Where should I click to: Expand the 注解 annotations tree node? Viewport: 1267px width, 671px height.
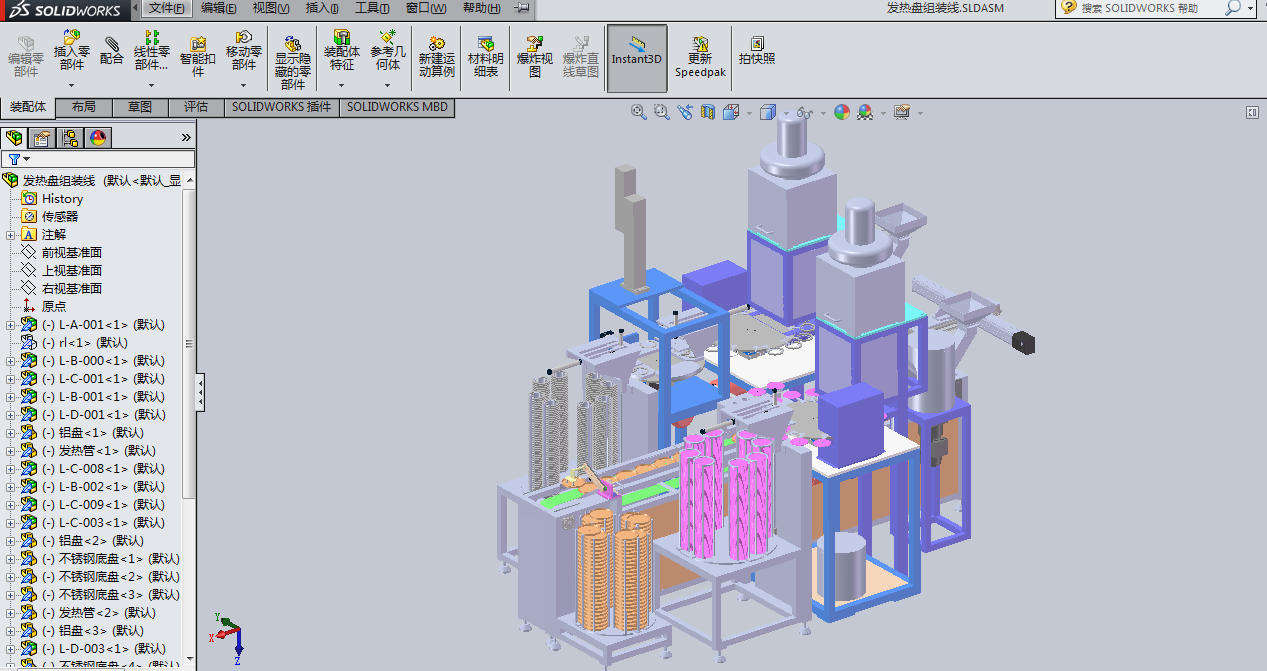coord(11,235)
